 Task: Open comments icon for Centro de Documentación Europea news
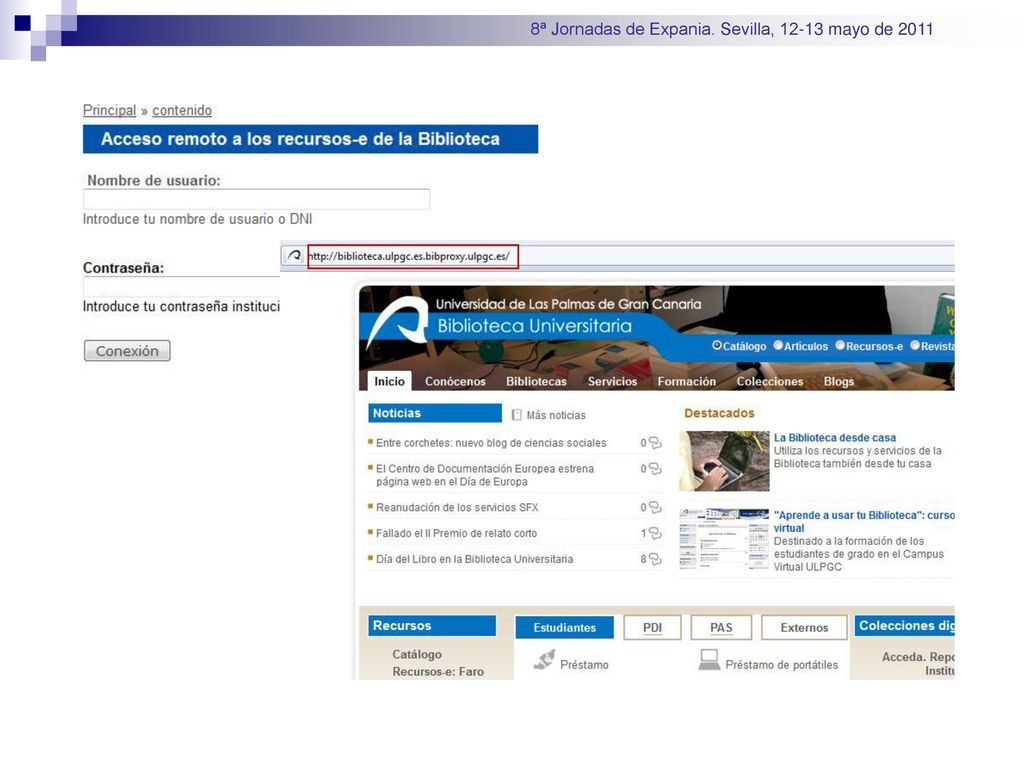click(x=655, y=469)
